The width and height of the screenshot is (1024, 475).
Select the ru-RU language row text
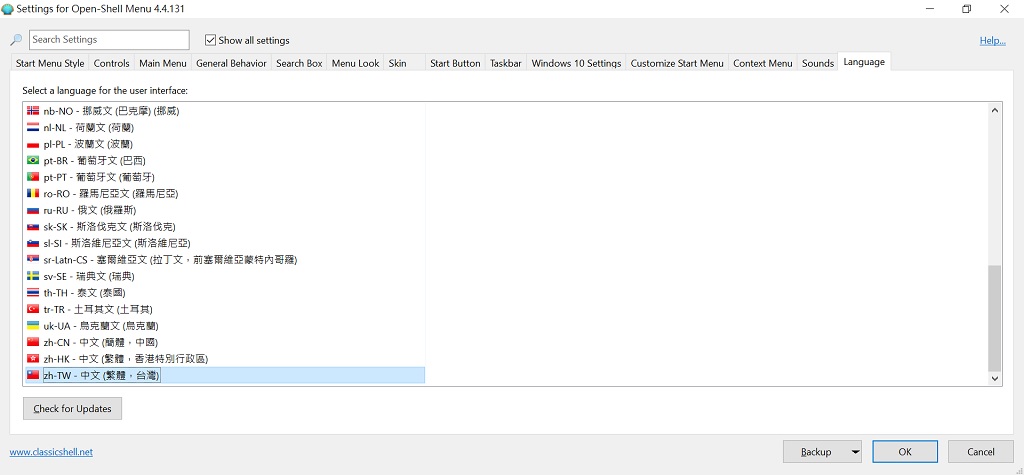pyautogui.click(x=91, y=210)
